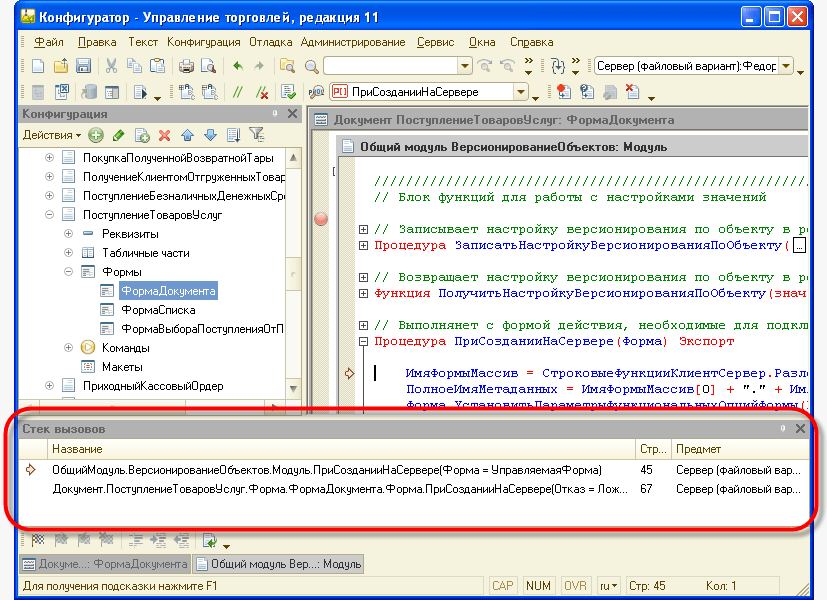Viewport: 827px width, 600px height.
Task: Click the Предмет column header
Action: point(740,449)
